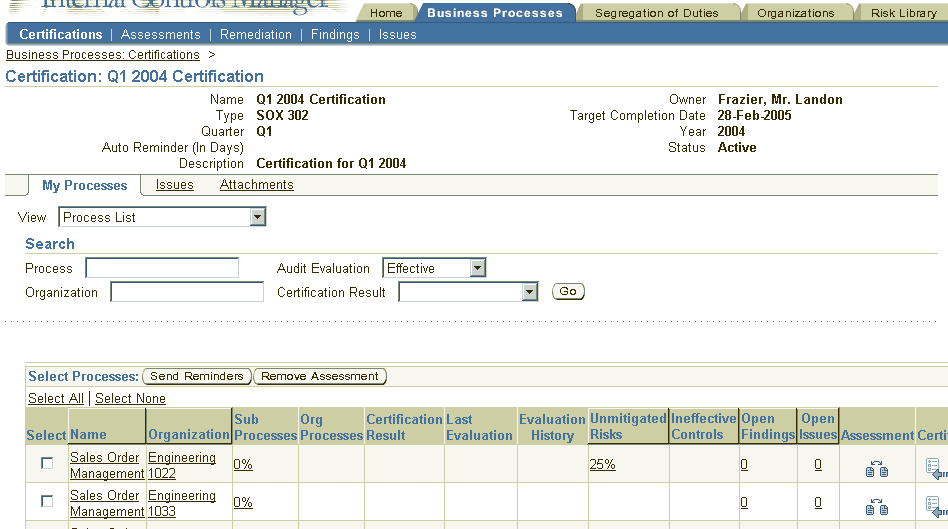Screen dimensions: 948x529
Task: Click the description Certification for Q1 2004
Action: pos(331,163)
